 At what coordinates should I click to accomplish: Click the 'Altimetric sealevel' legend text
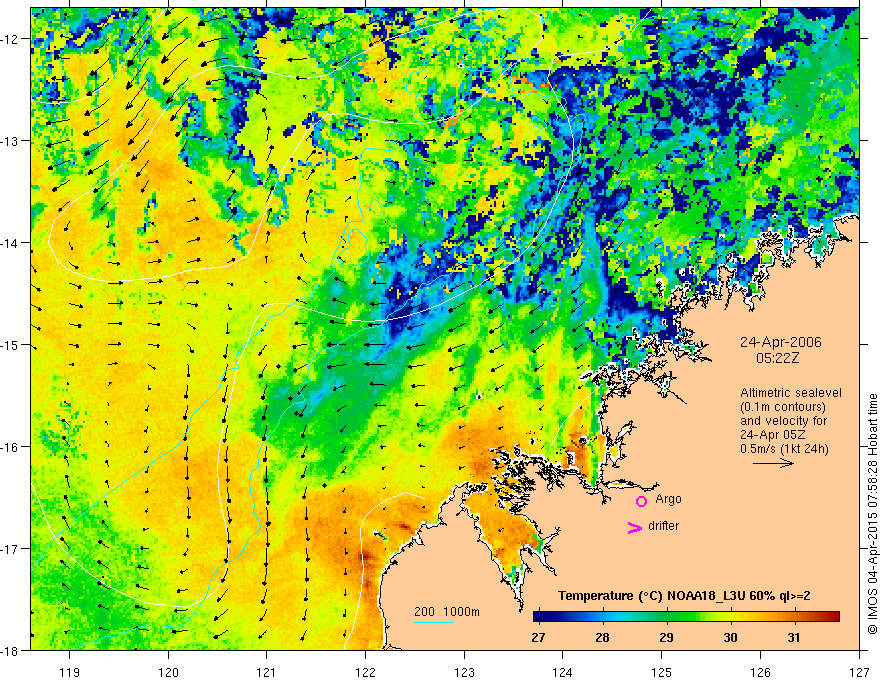(x=791, y=393)
